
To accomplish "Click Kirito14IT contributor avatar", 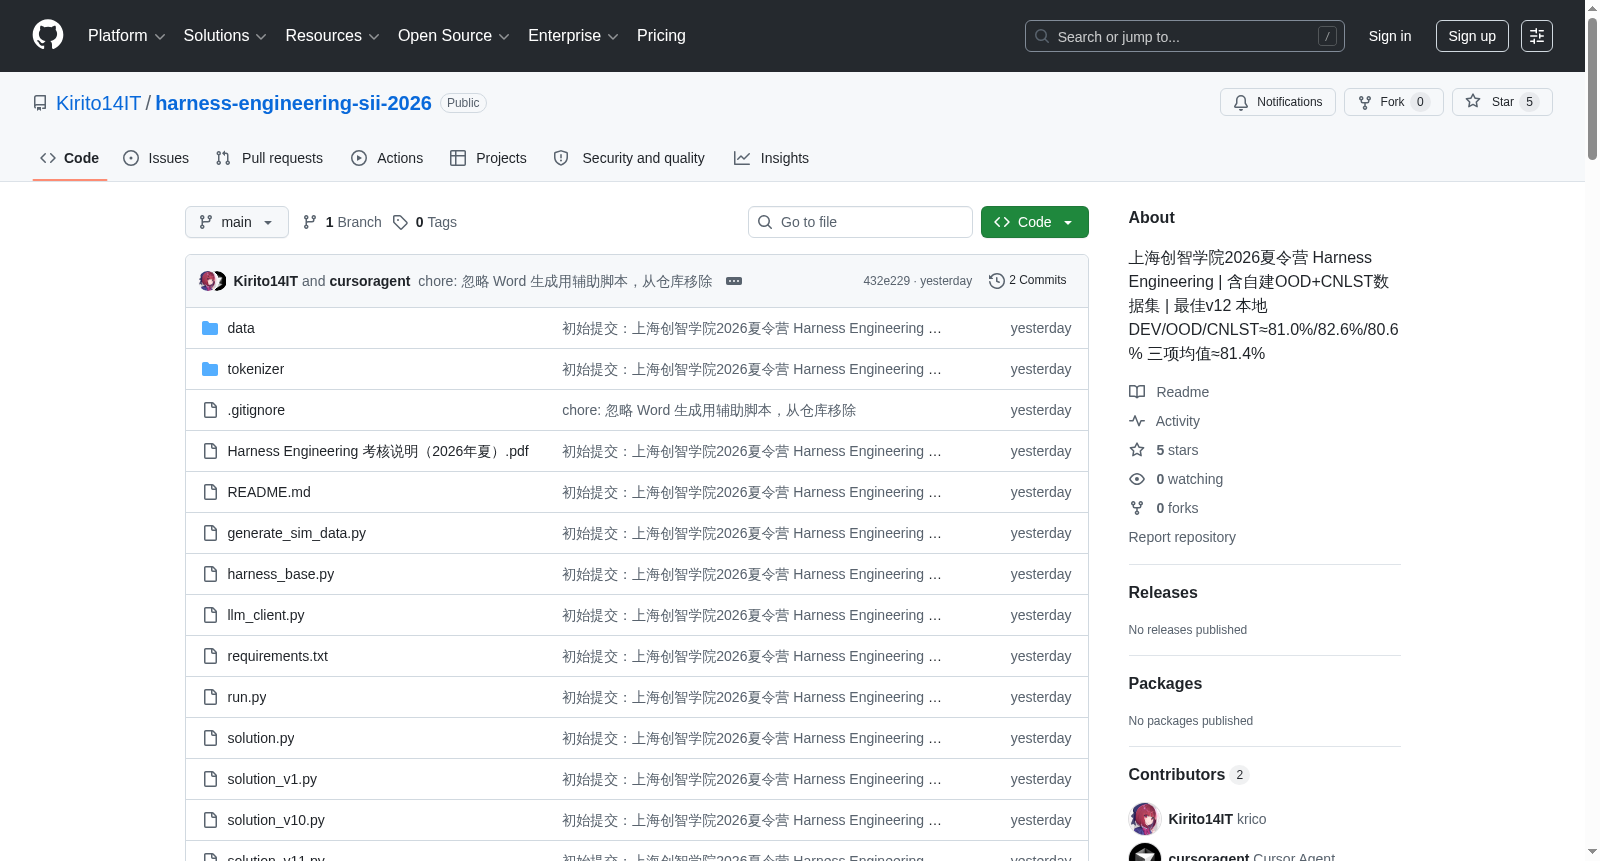I will click(x=1145, y=819).
